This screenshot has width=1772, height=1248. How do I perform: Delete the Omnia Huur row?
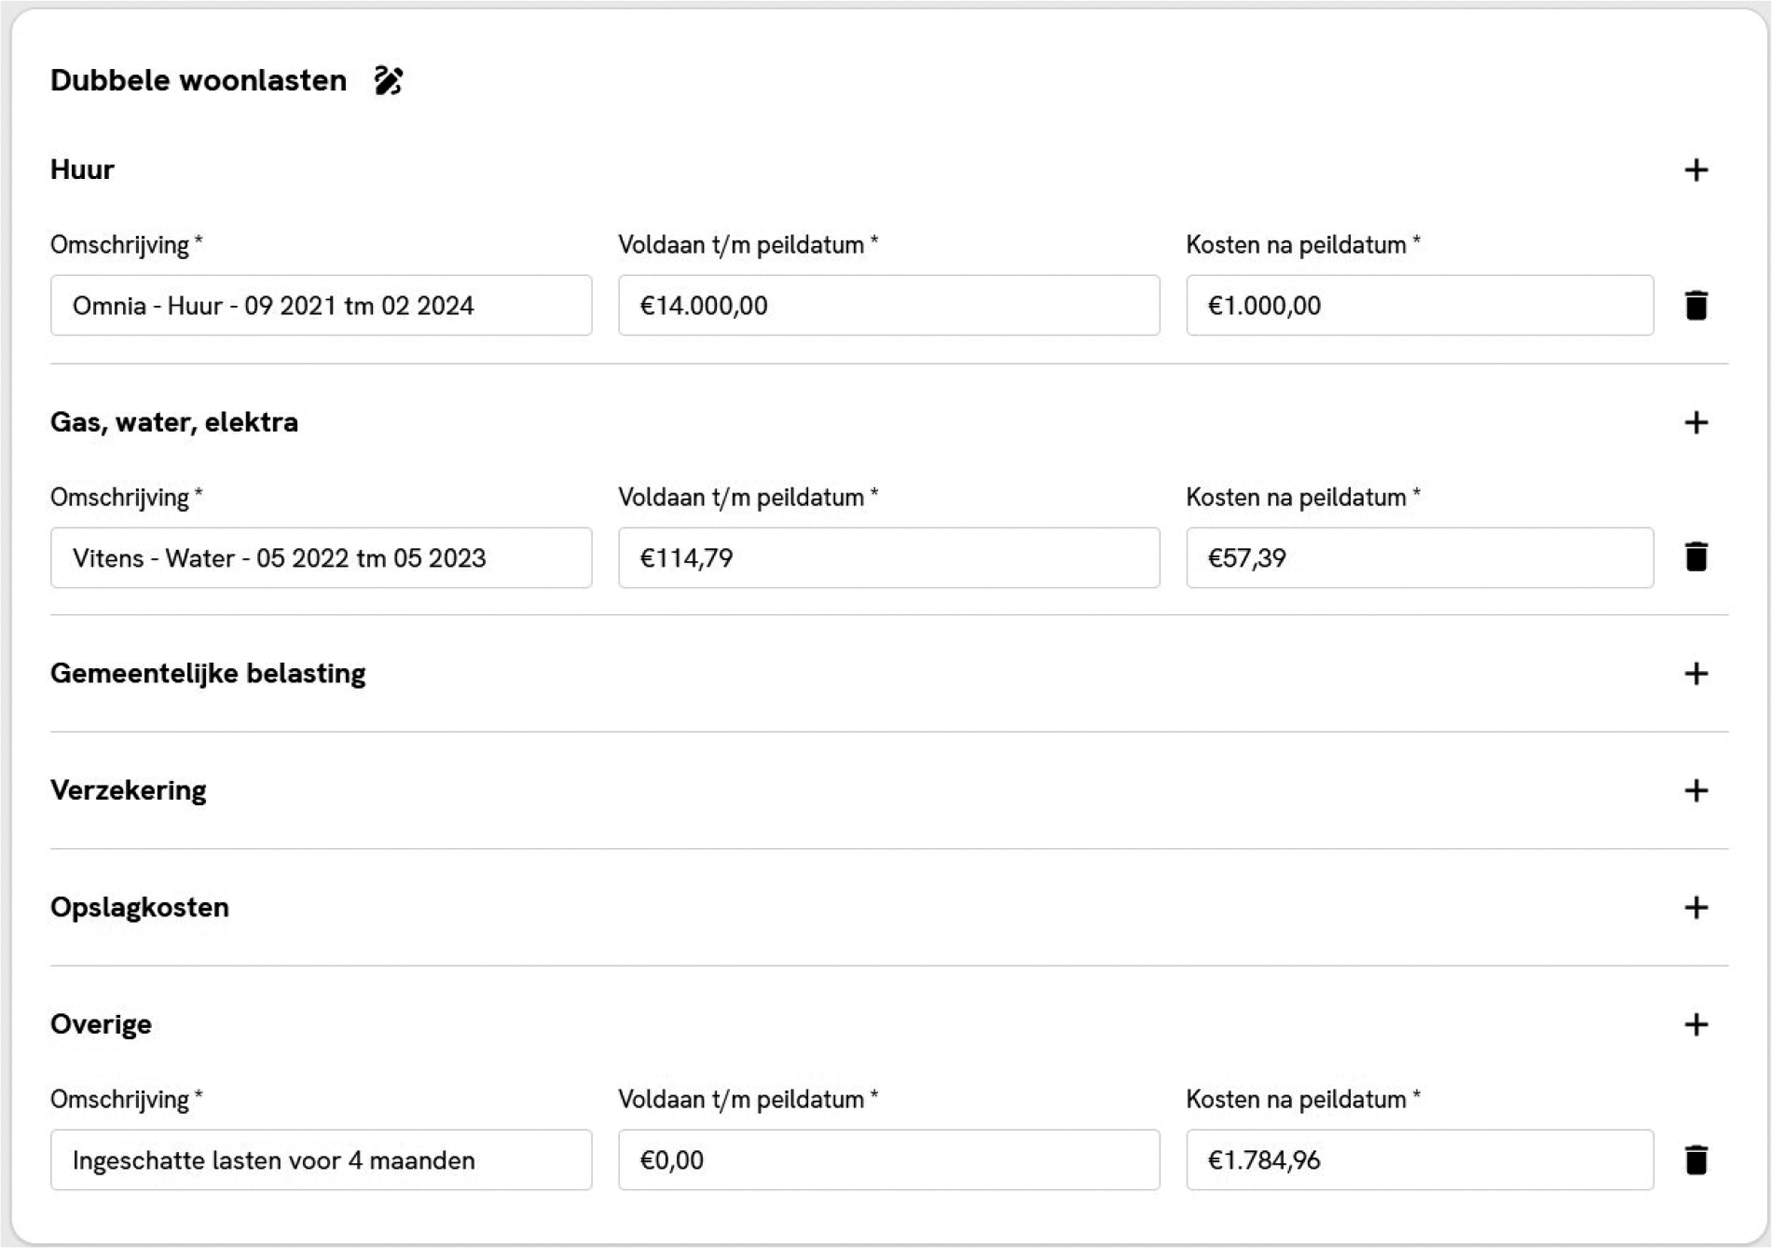coord(1695,306)
